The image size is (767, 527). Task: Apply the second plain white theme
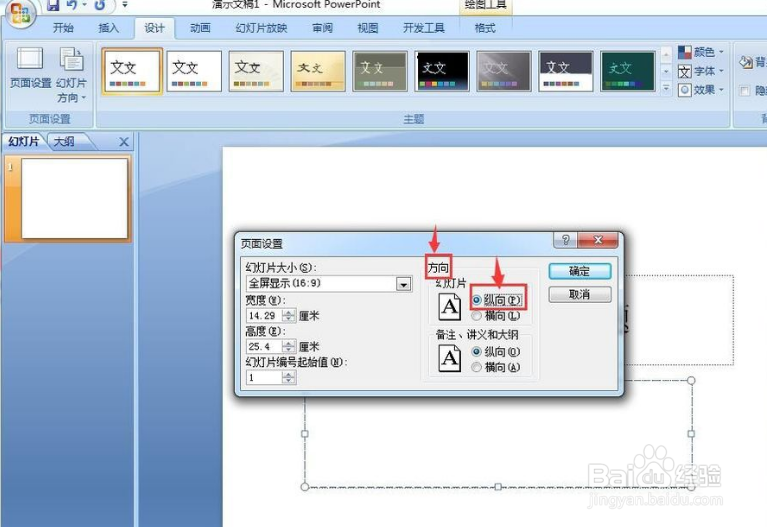click(194, 71)
